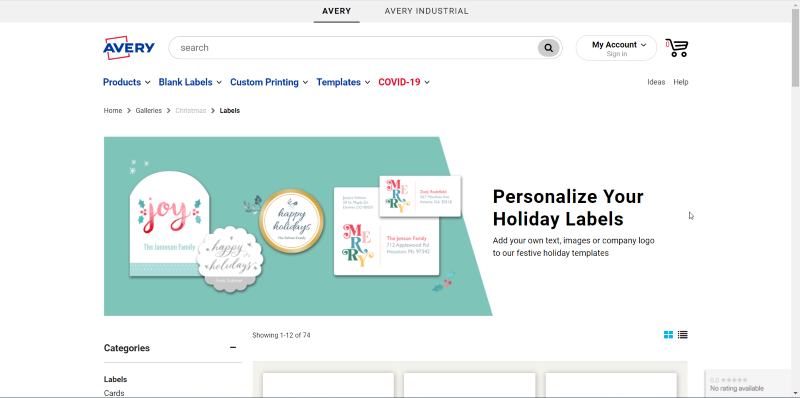Open the Blank Labels dropdown

coord(190,82)
